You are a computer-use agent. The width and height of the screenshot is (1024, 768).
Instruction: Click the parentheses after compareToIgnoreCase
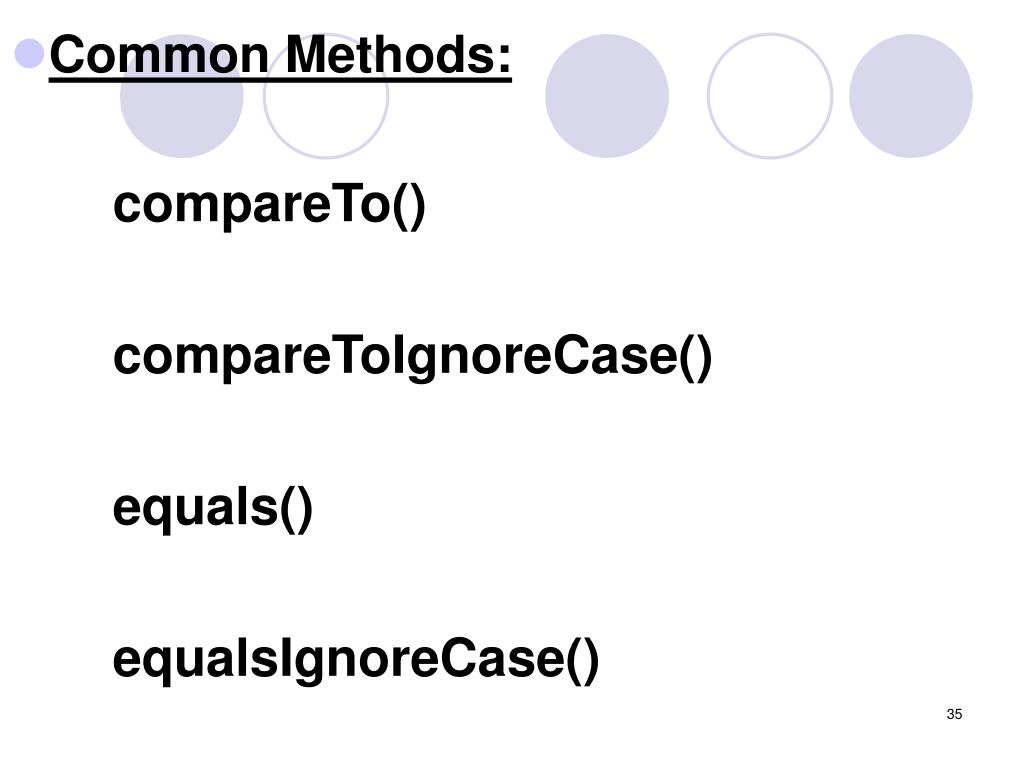695,358
